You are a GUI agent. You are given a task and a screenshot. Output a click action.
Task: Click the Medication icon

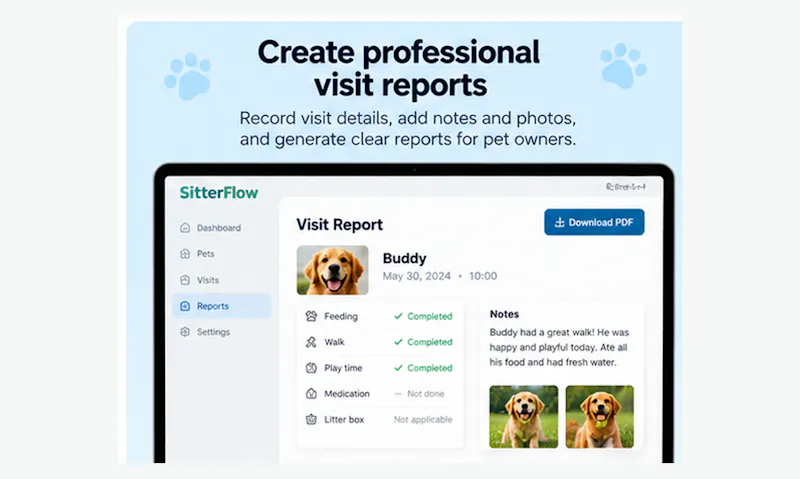pyautogui.click(x=311, y=394)
